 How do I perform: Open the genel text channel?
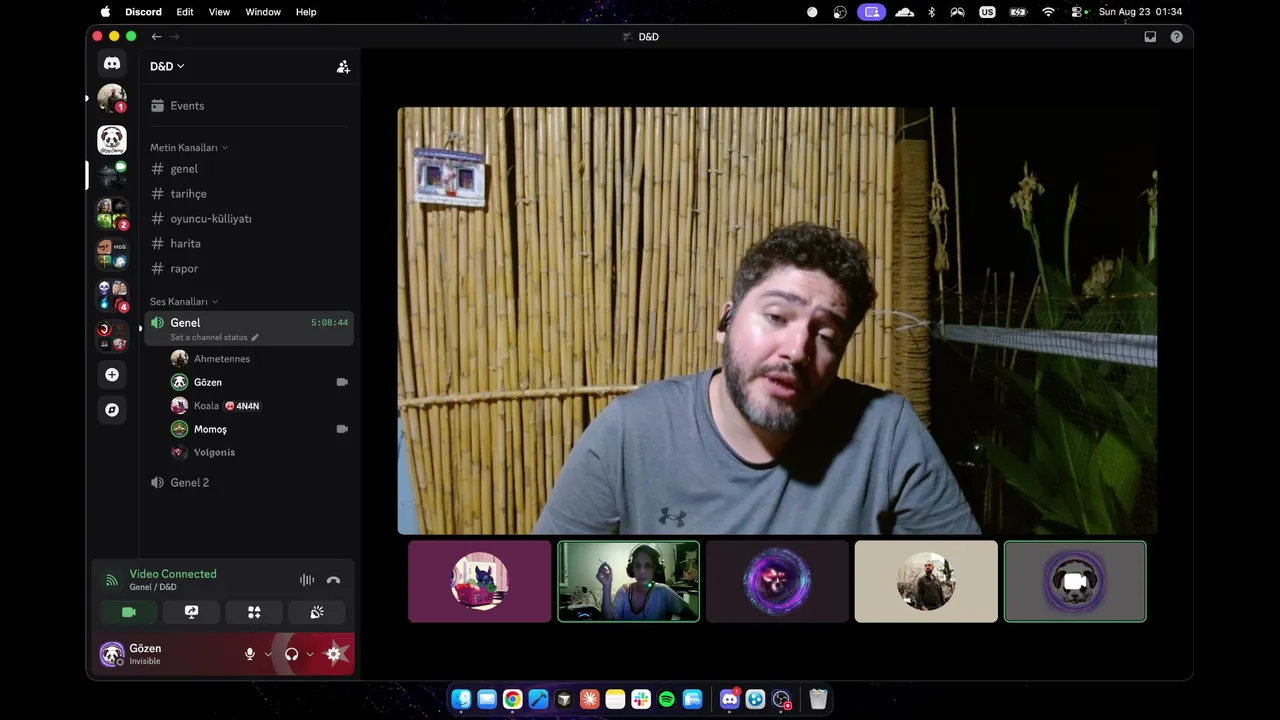[250, 169]
